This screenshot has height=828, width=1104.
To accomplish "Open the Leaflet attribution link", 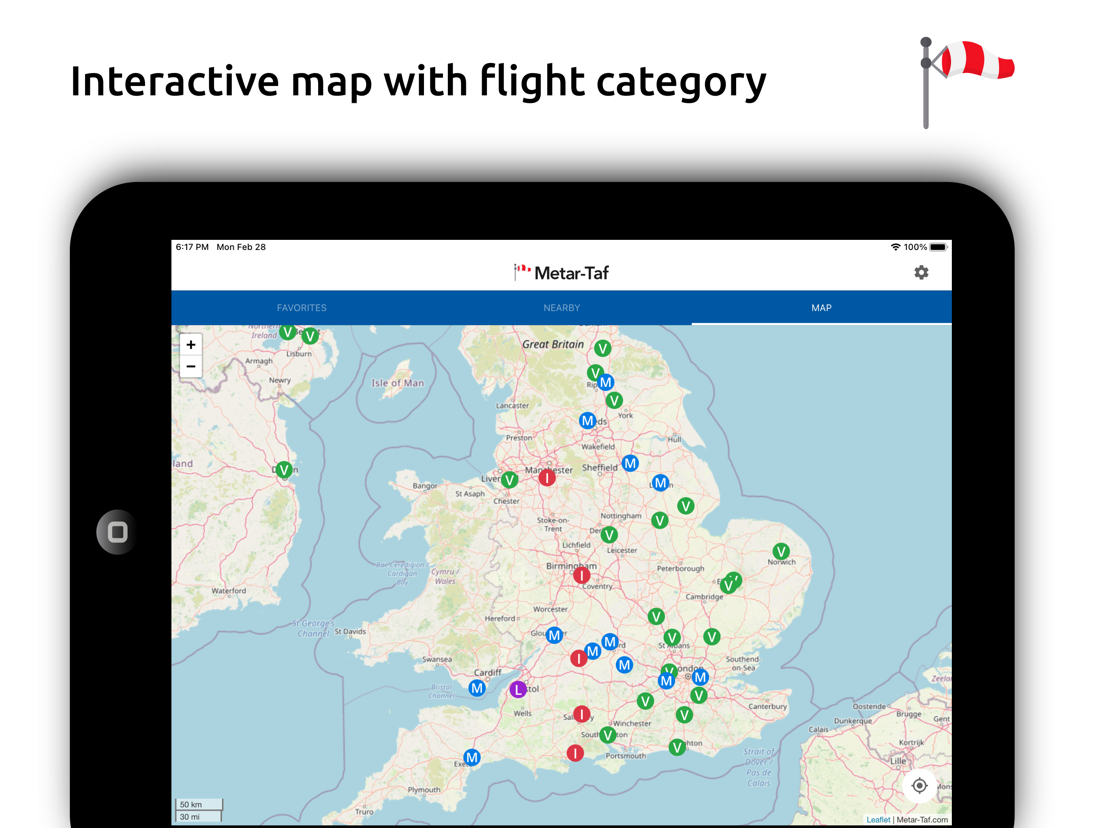I will click(x=878, y=820).
